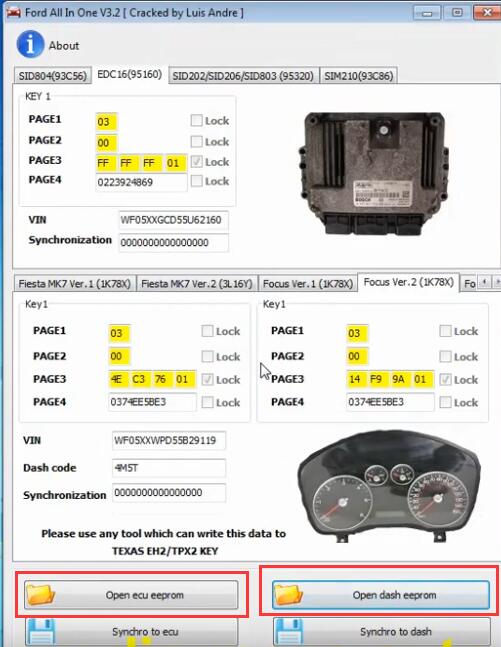Click right dash PAGE3 value 14
Image resolution: width=501 pixels, height=647 pixels.
click(357, 379)
